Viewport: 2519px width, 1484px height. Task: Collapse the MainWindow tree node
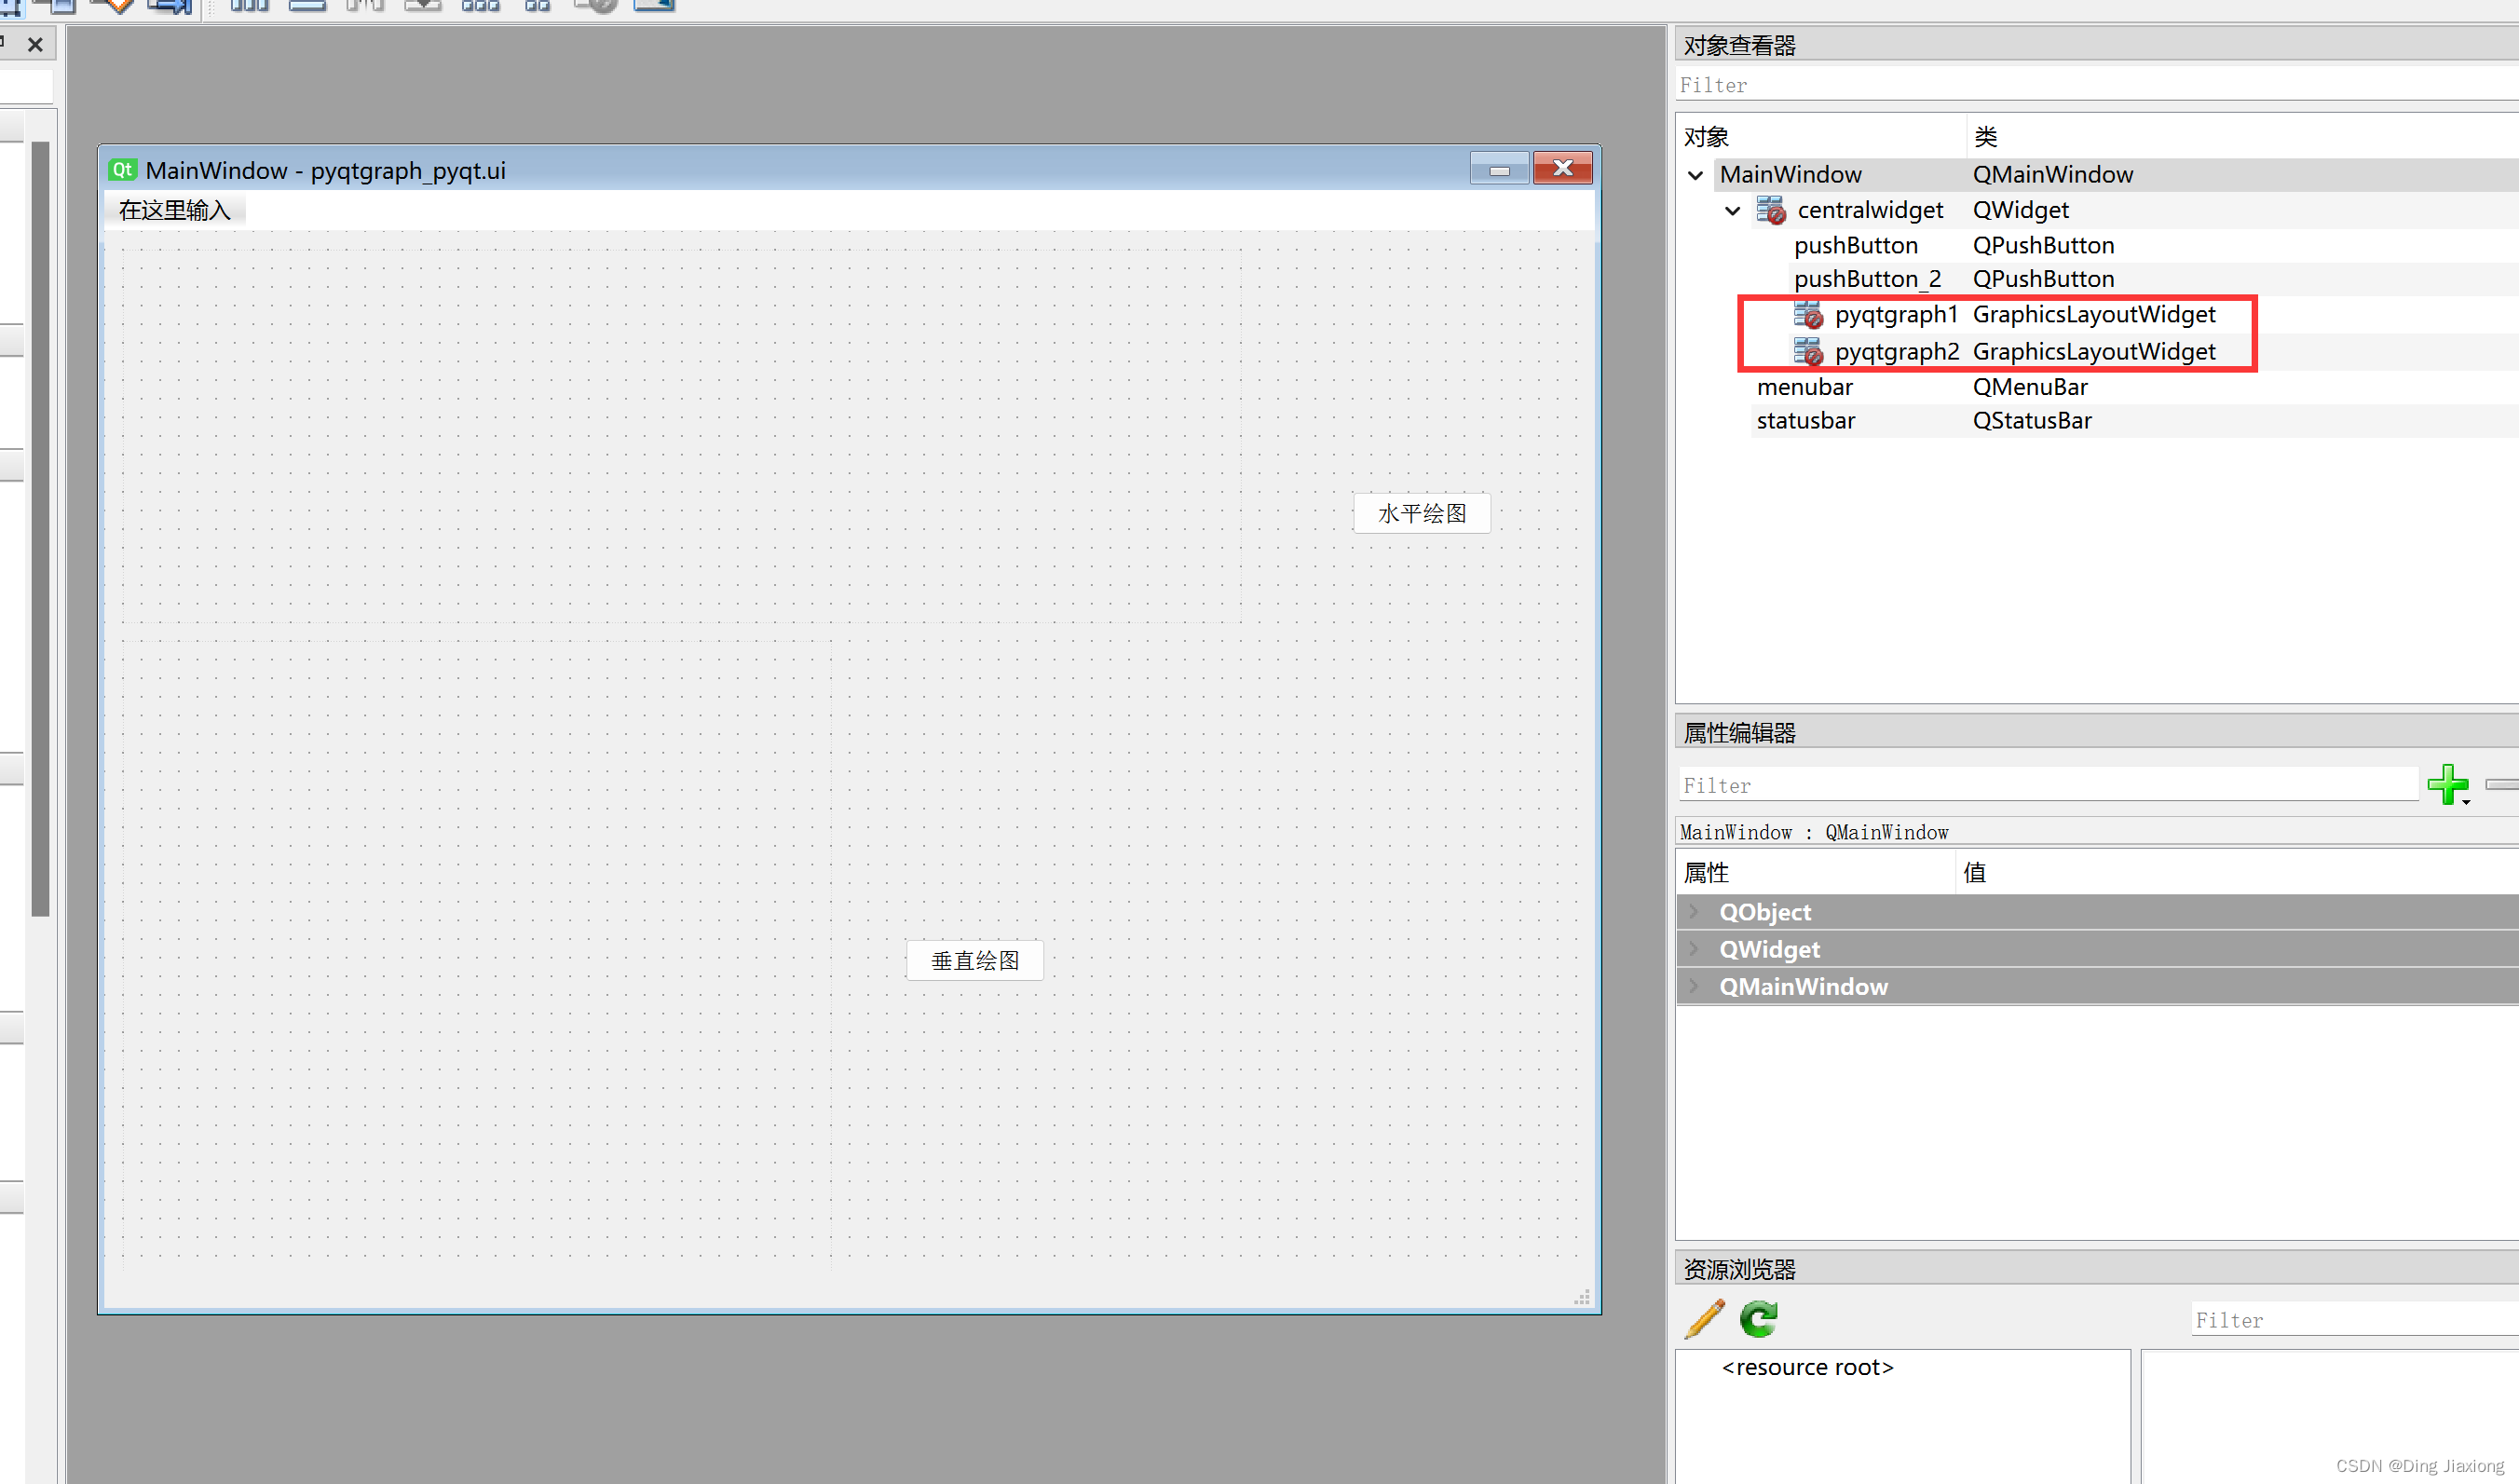pos(1695,175)
